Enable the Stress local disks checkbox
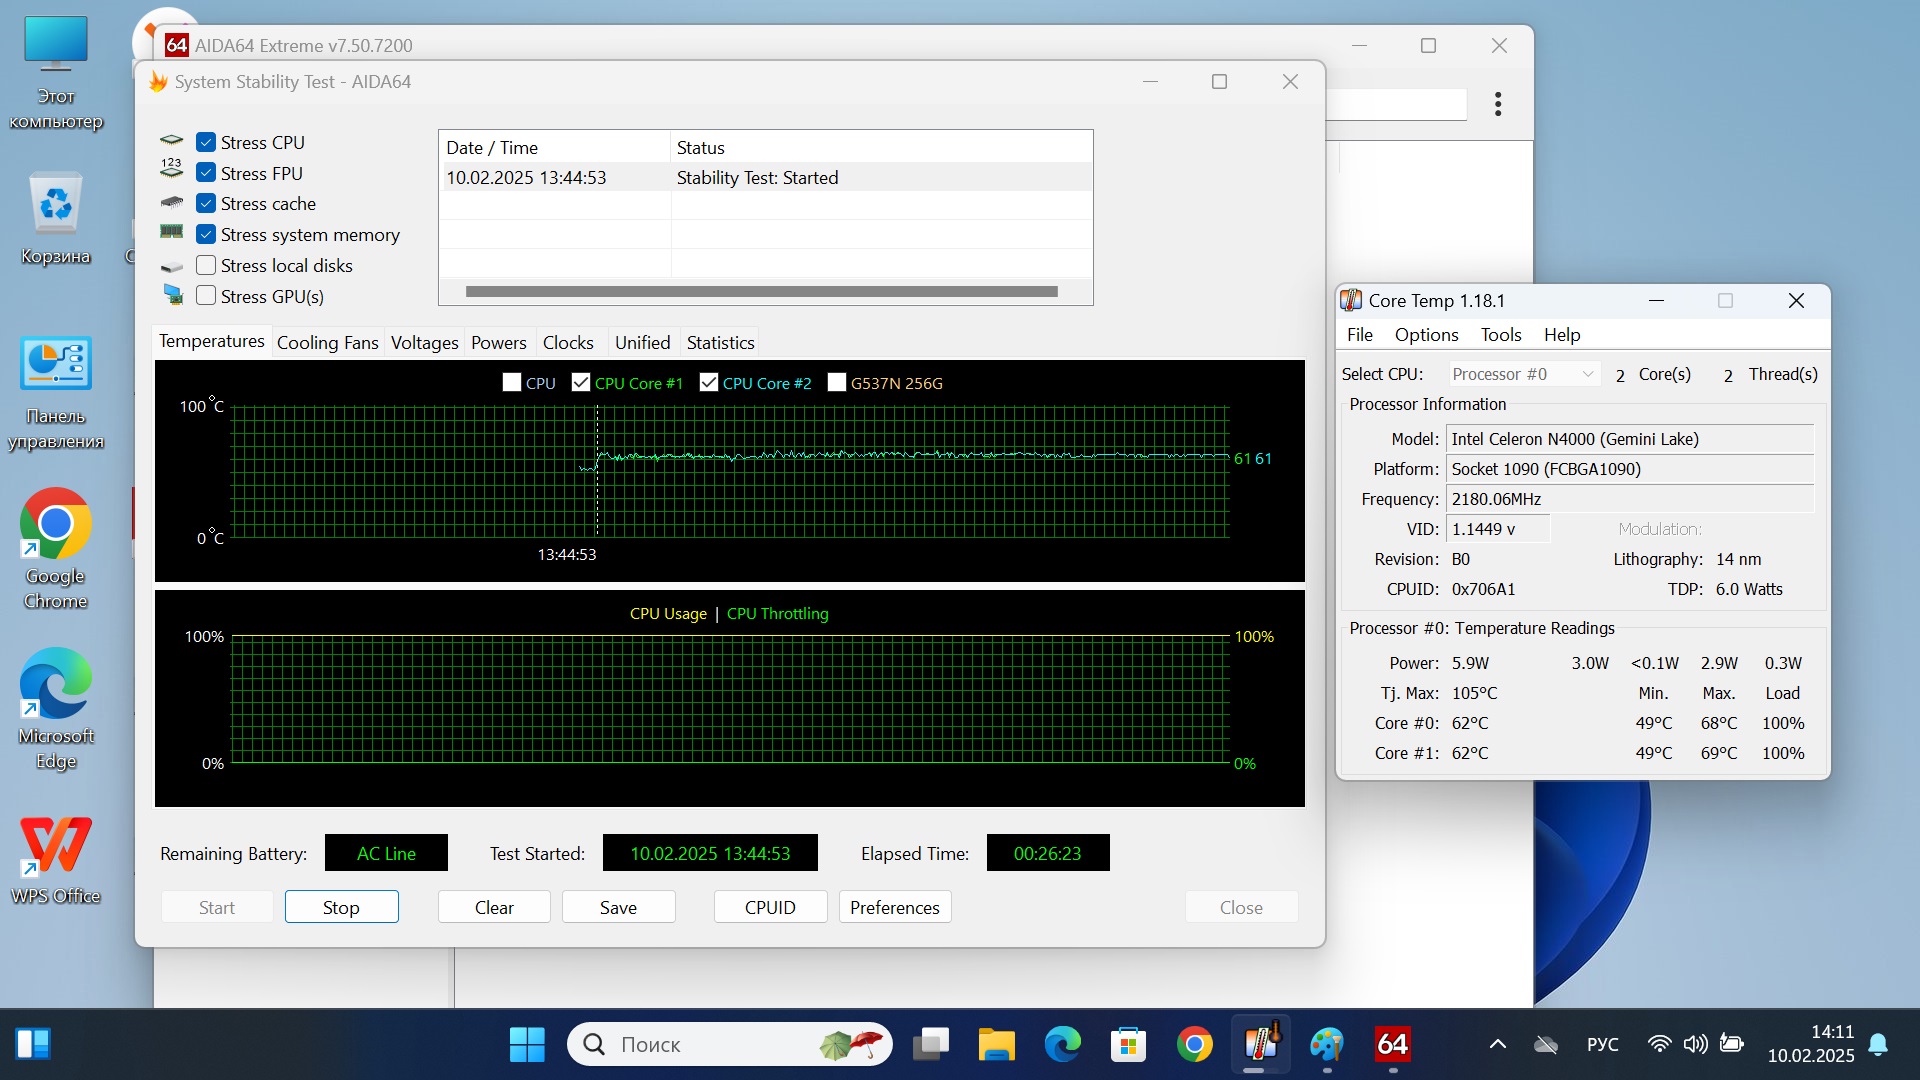This screenshot has width=1920, height=1080. coord(206,265)
